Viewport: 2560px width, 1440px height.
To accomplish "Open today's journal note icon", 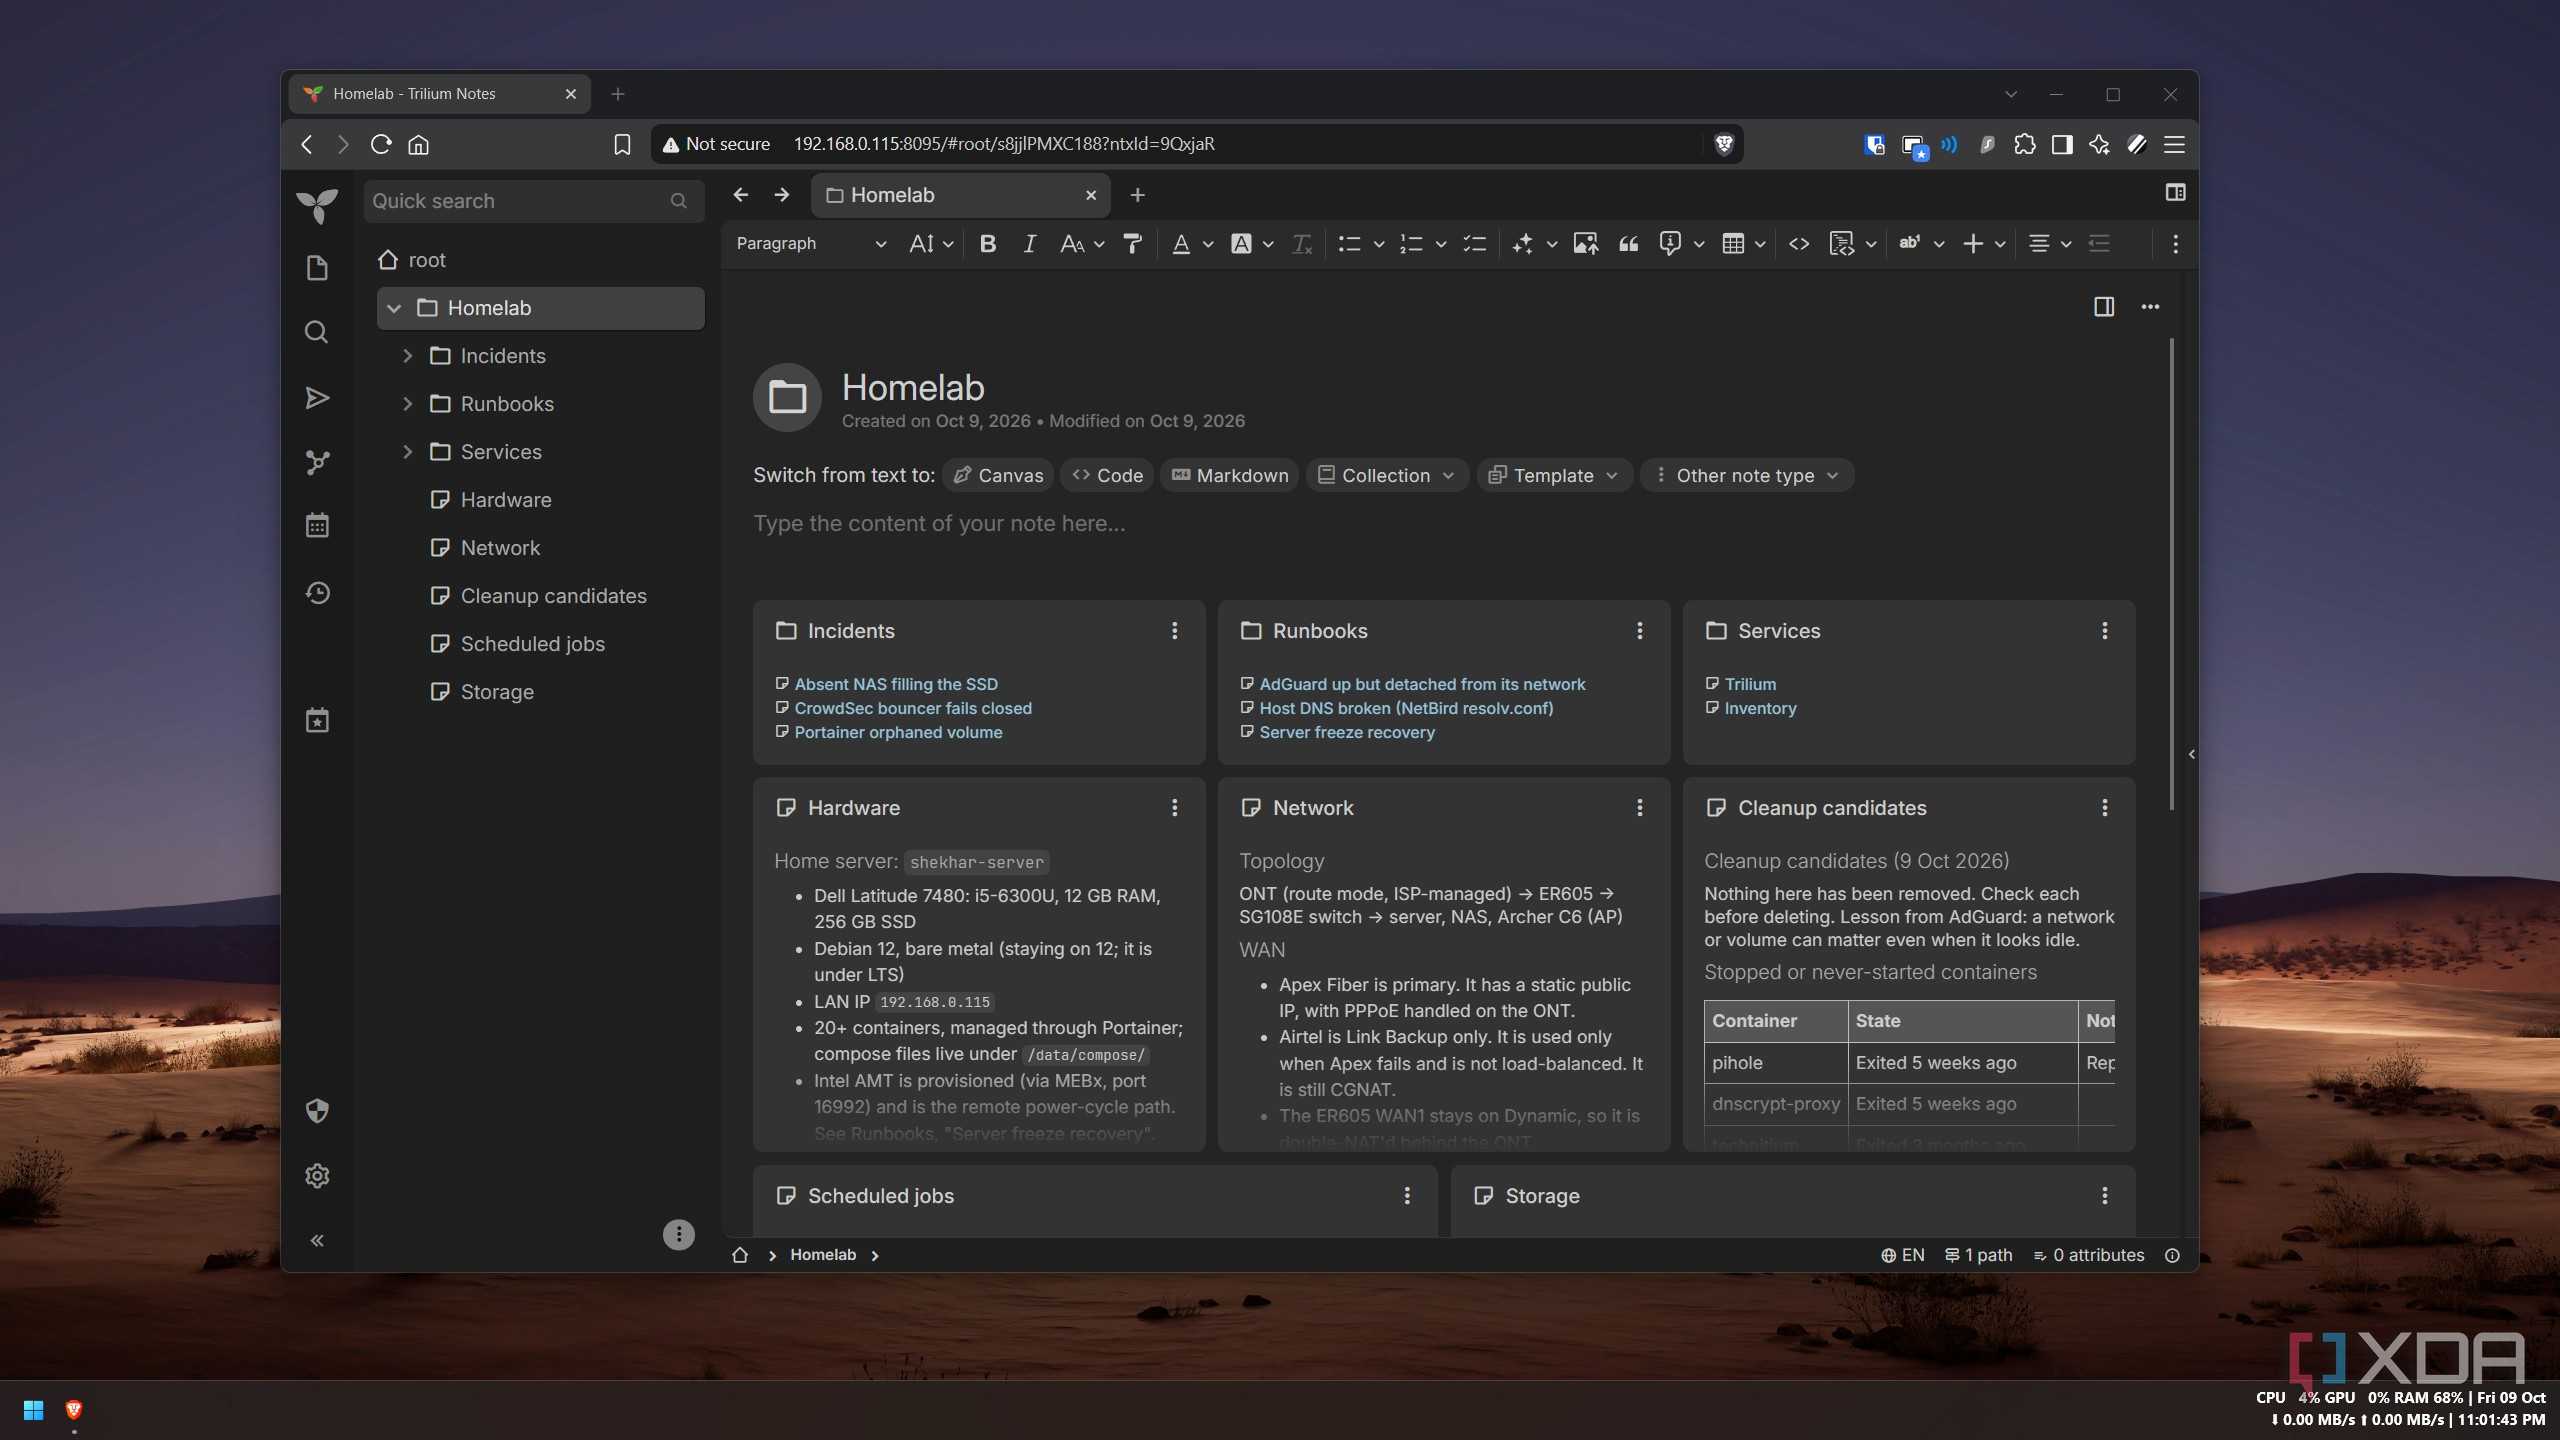I will pyautogui.click(x=317, y=720).
